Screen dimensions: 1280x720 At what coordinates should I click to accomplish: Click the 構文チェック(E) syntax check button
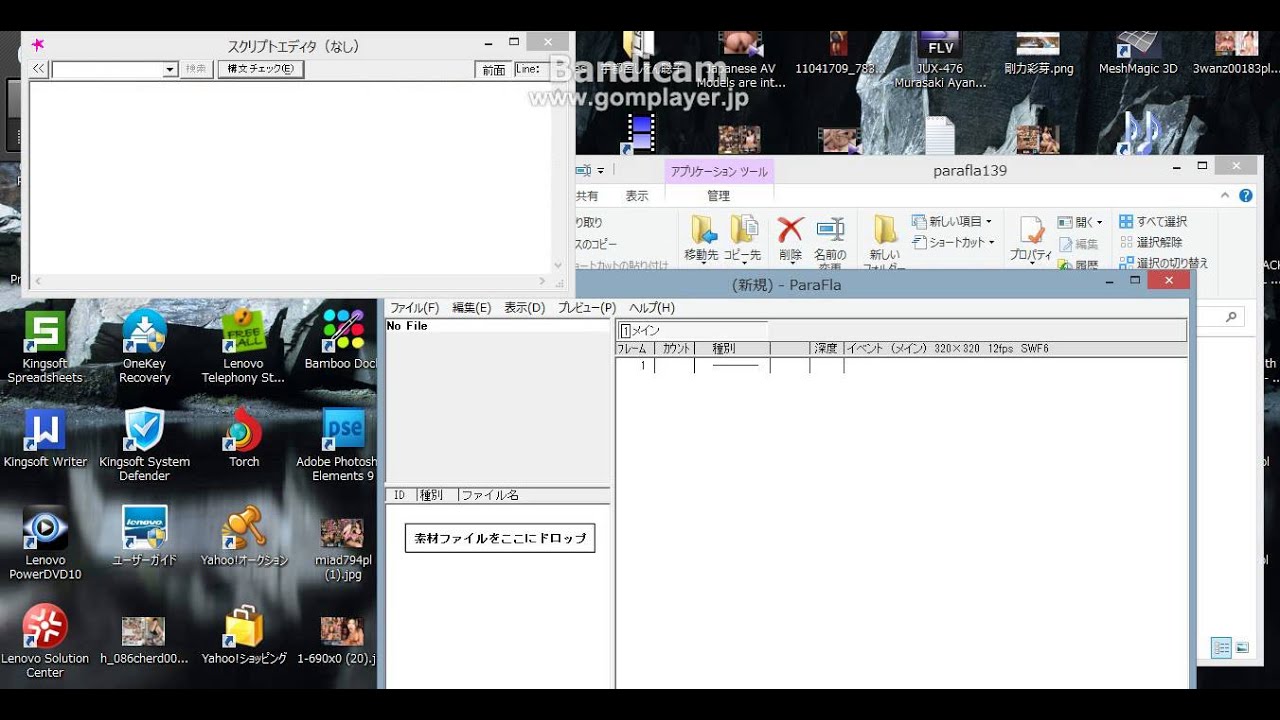(x=260, y=69)
